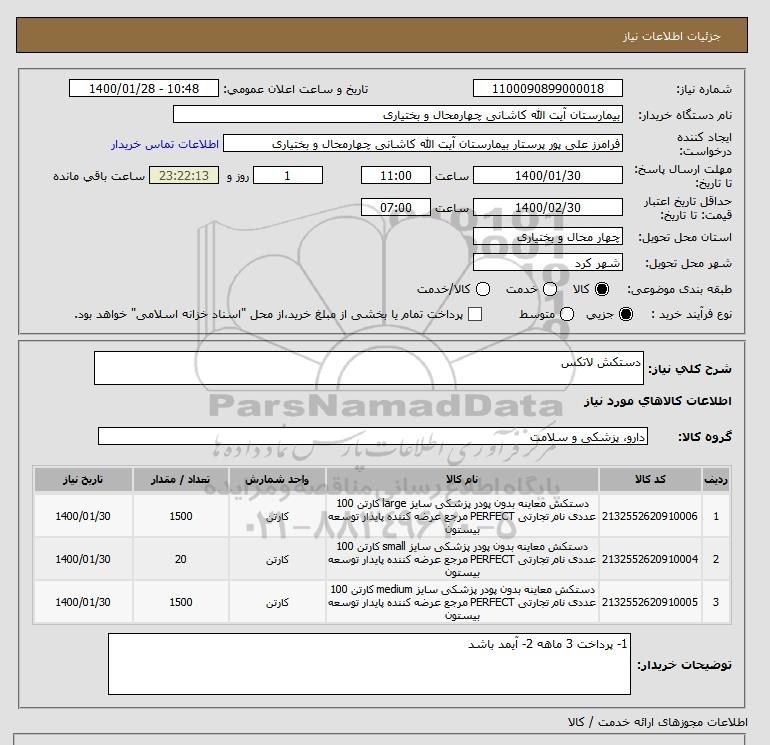This screenshot has height=745, width=770.
Task: Click the request creator name field
Action: click(423, 143)
